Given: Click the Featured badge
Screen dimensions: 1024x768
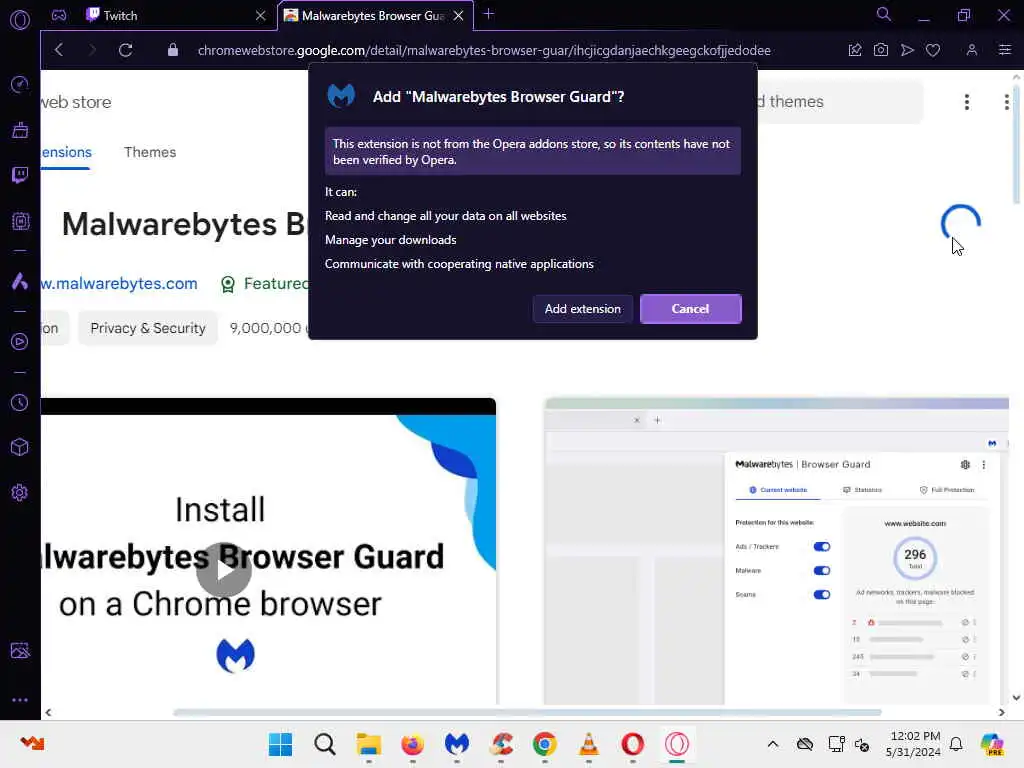Looking at the screenshot, I should click(x=264, y=284).
